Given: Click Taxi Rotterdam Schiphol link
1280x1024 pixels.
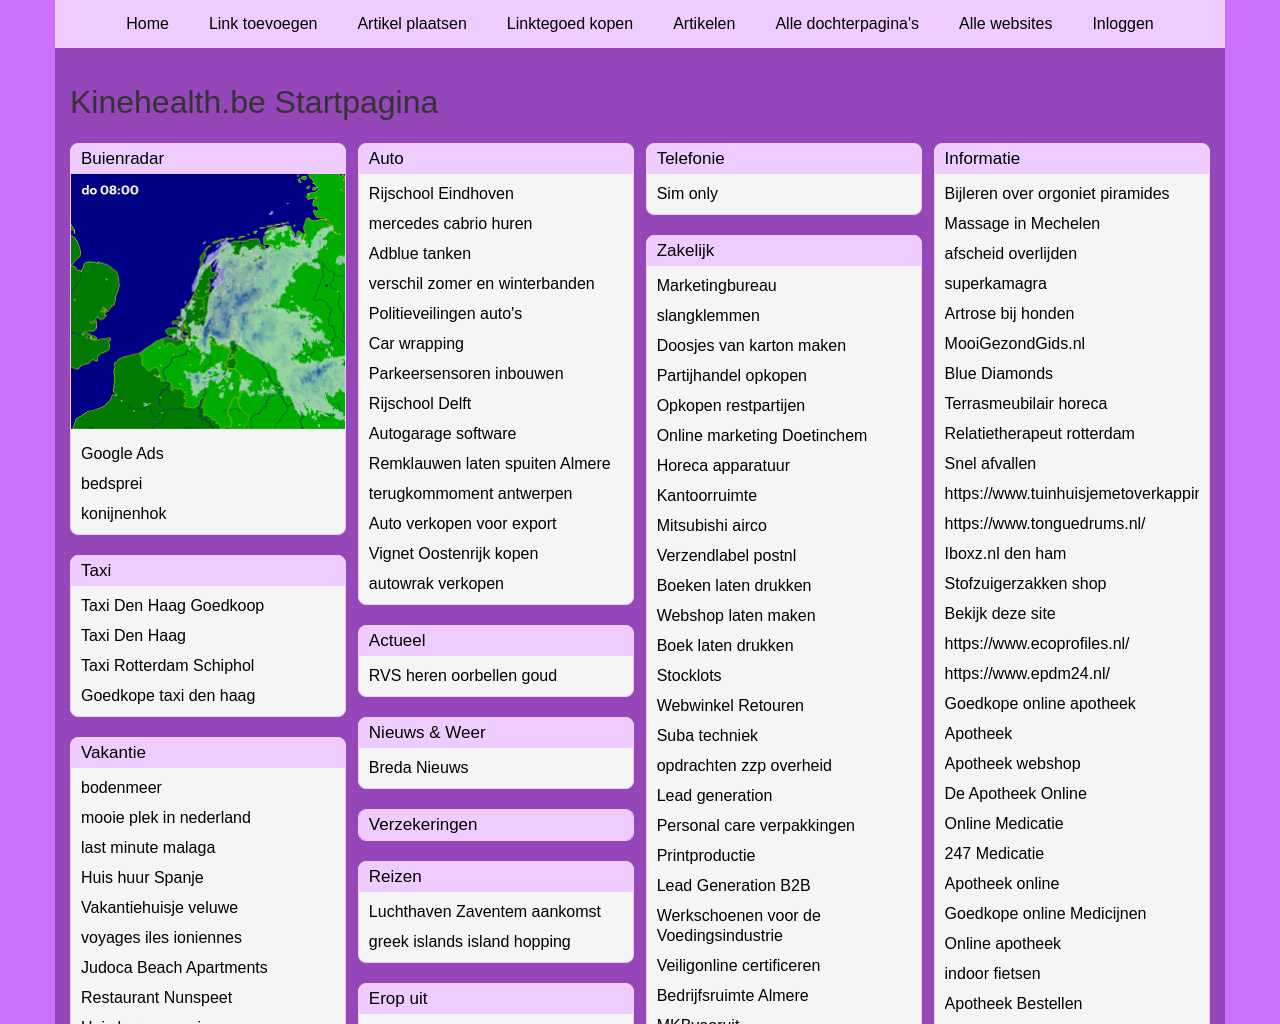Looking at the screenshot, I should point(167,666).
